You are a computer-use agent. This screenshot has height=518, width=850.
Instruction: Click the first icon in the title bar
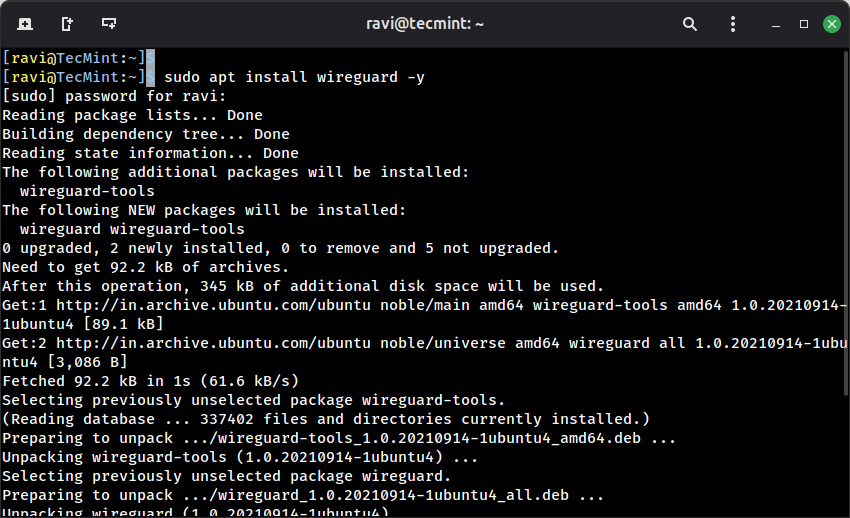point(24,23)
